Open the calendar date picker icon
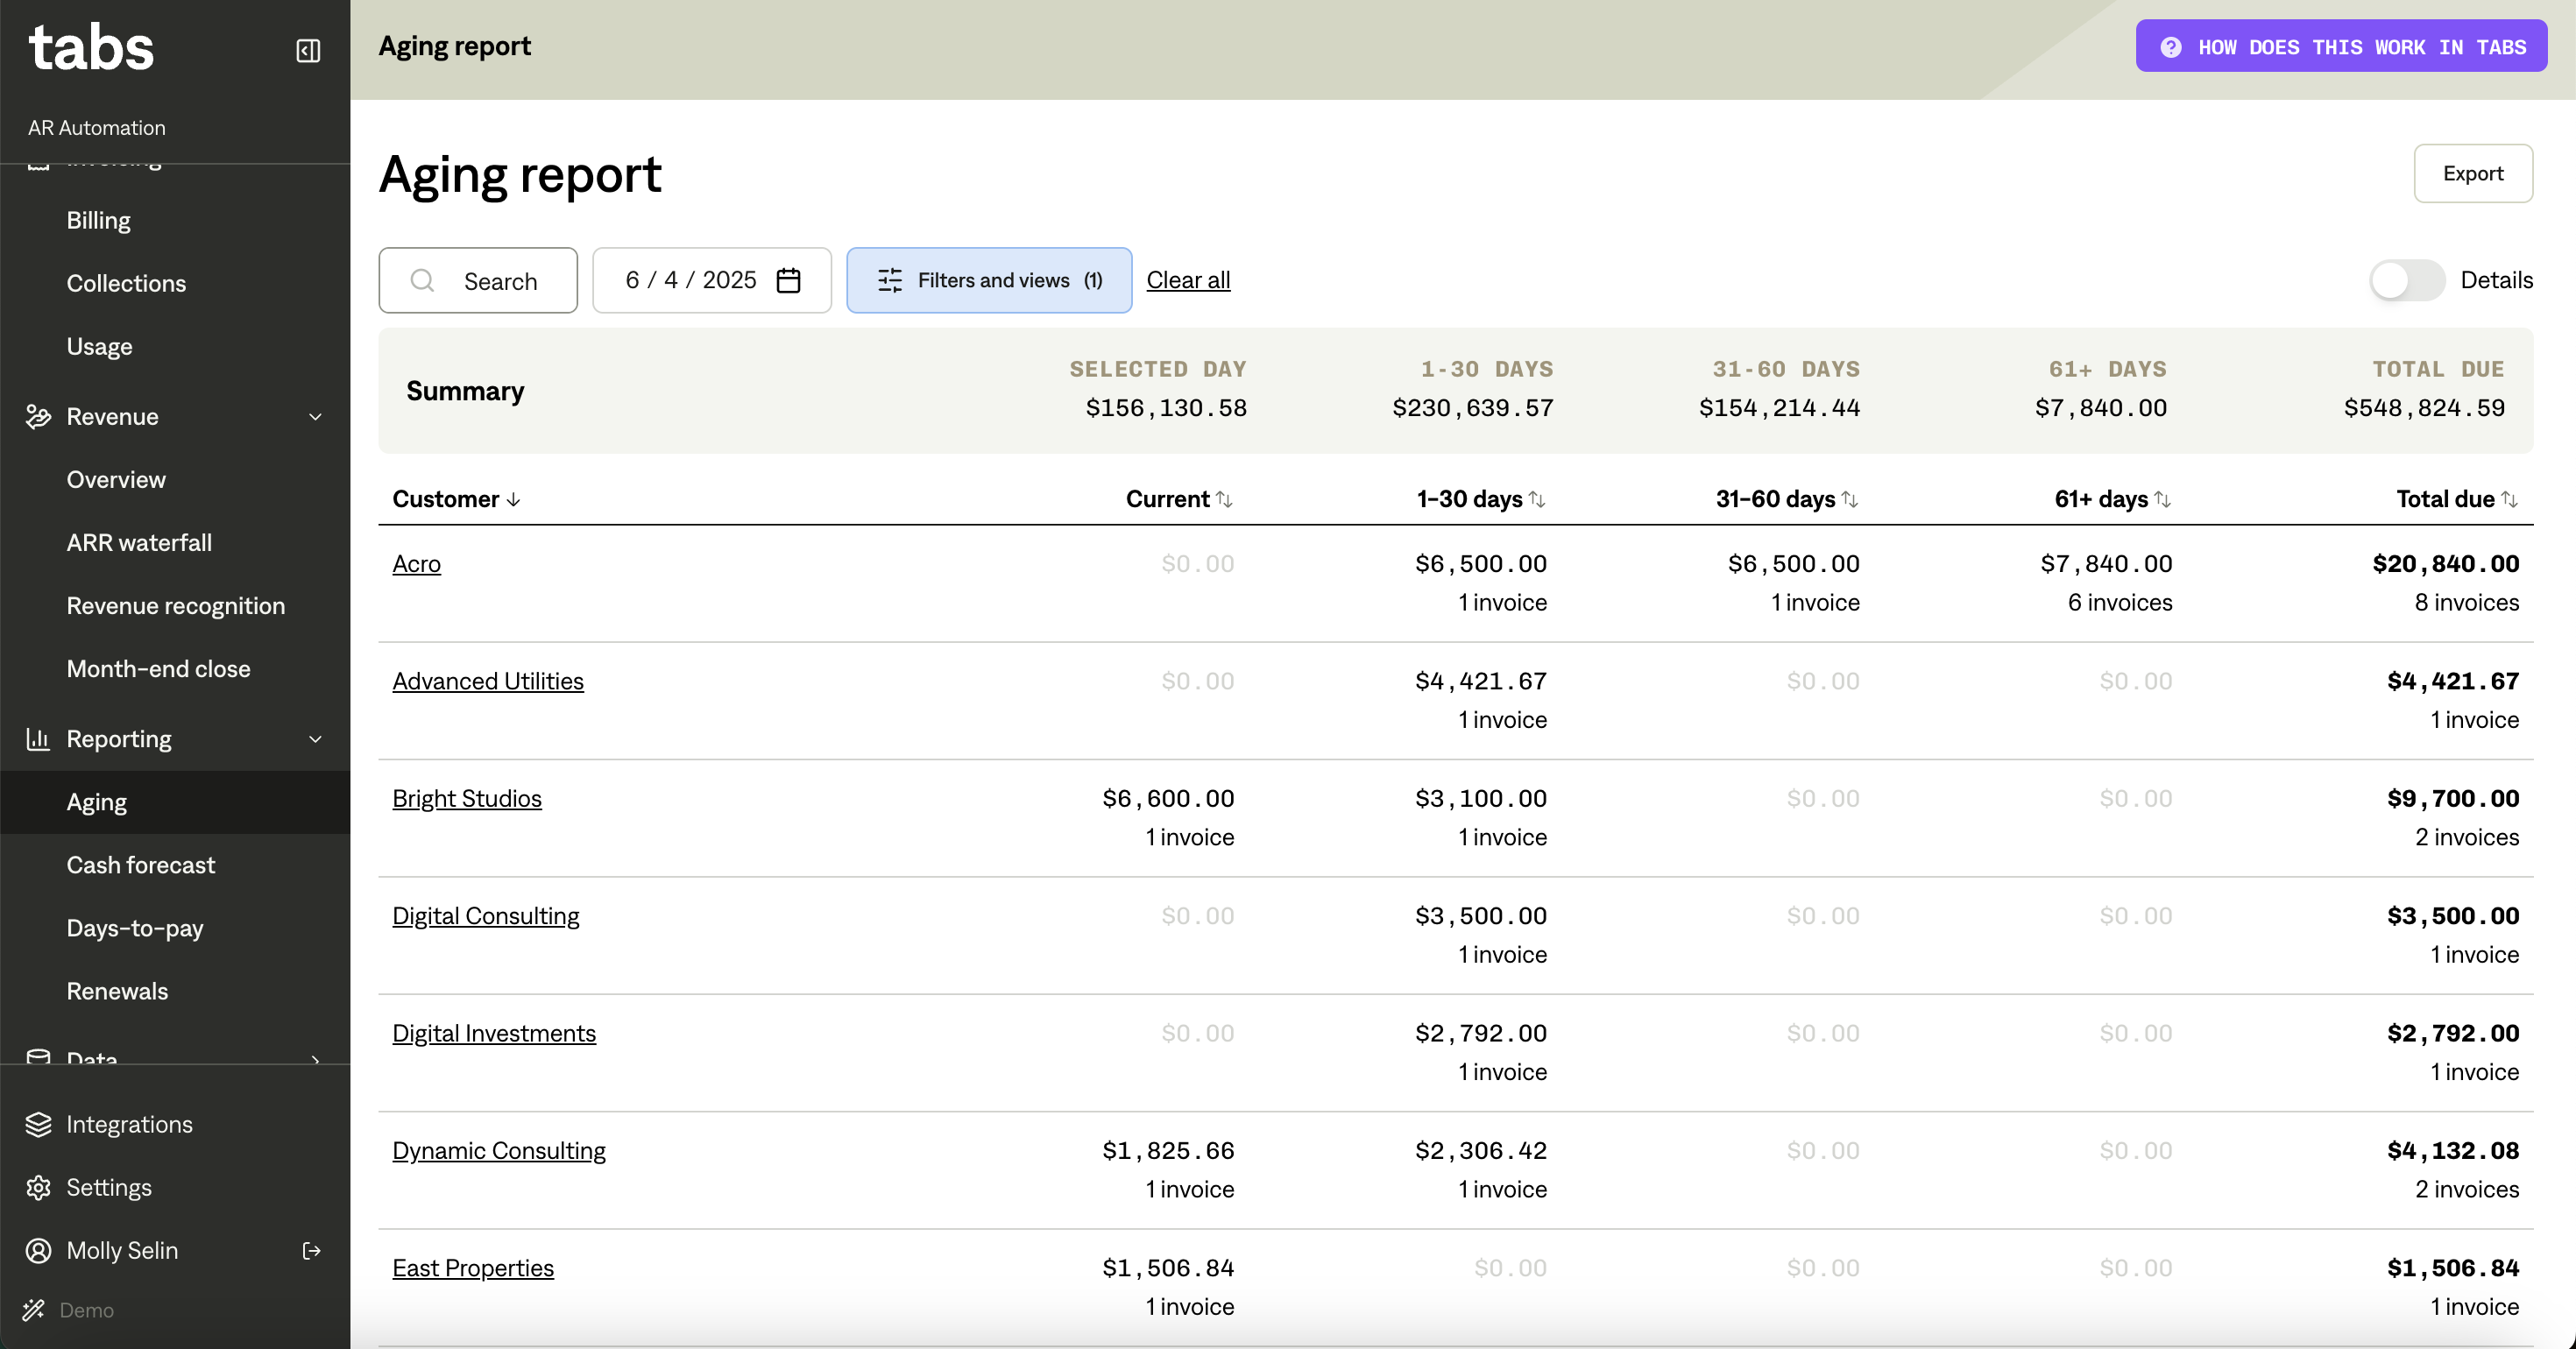Screen dimensions: 2576x1349 [789, 280]
